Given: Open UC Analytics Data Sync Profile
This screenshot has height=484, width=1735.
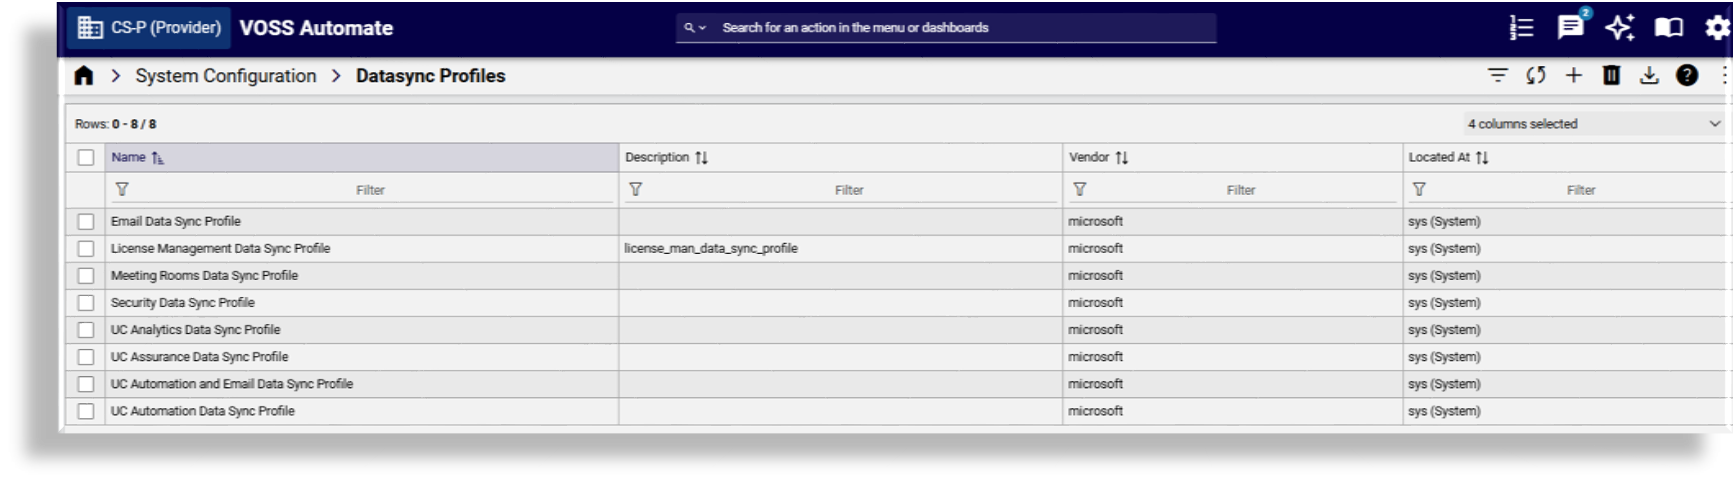Looking at the screenshot, I should pyautogui.click(x=195, y=330).
